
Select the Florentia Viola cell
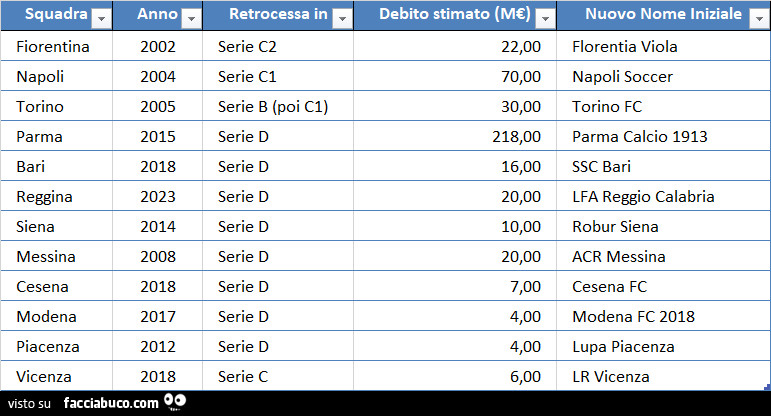(x=624, y=46)
